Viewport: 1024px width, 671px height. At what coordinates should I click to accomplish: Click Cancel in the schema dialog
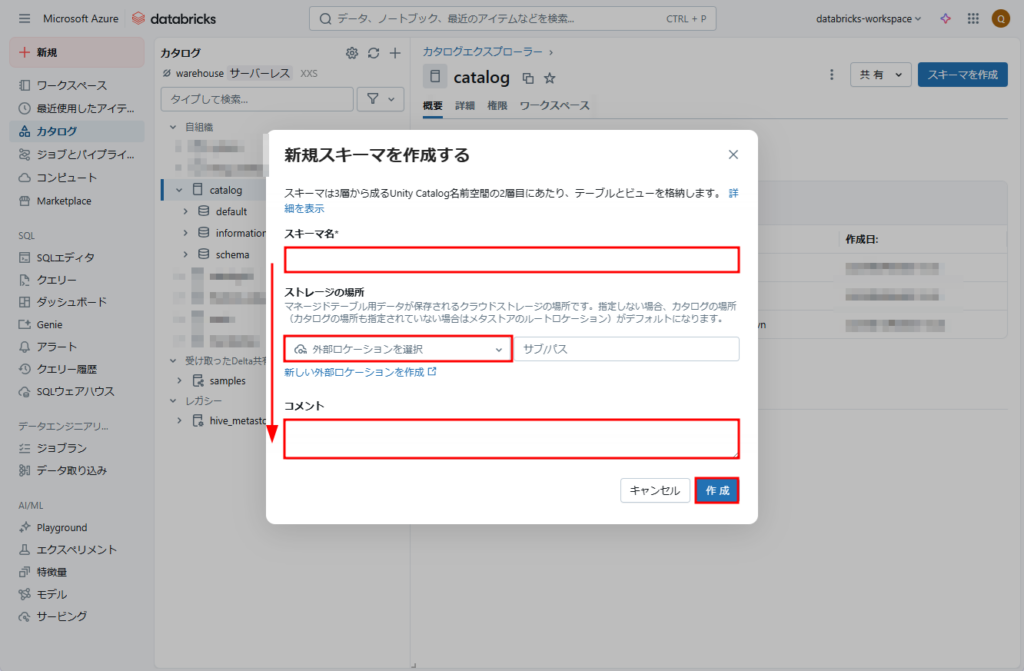click(x=654, y=490)
